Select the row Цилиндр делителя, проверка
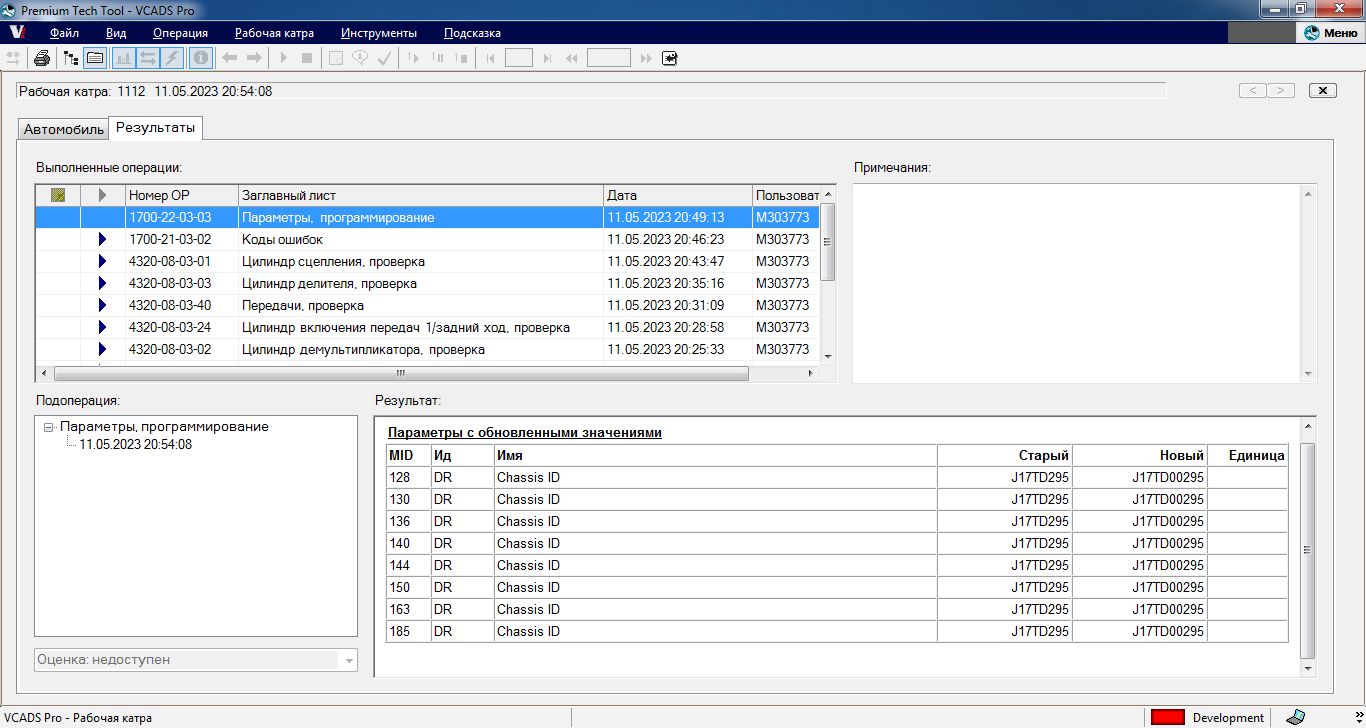Viewport: 1366px width, 728px height. click(x=428, y=284)
